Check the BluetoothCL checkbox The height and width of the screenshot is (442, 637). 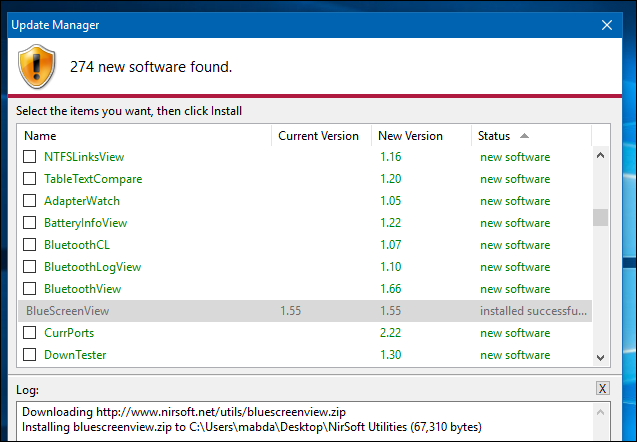29,245
